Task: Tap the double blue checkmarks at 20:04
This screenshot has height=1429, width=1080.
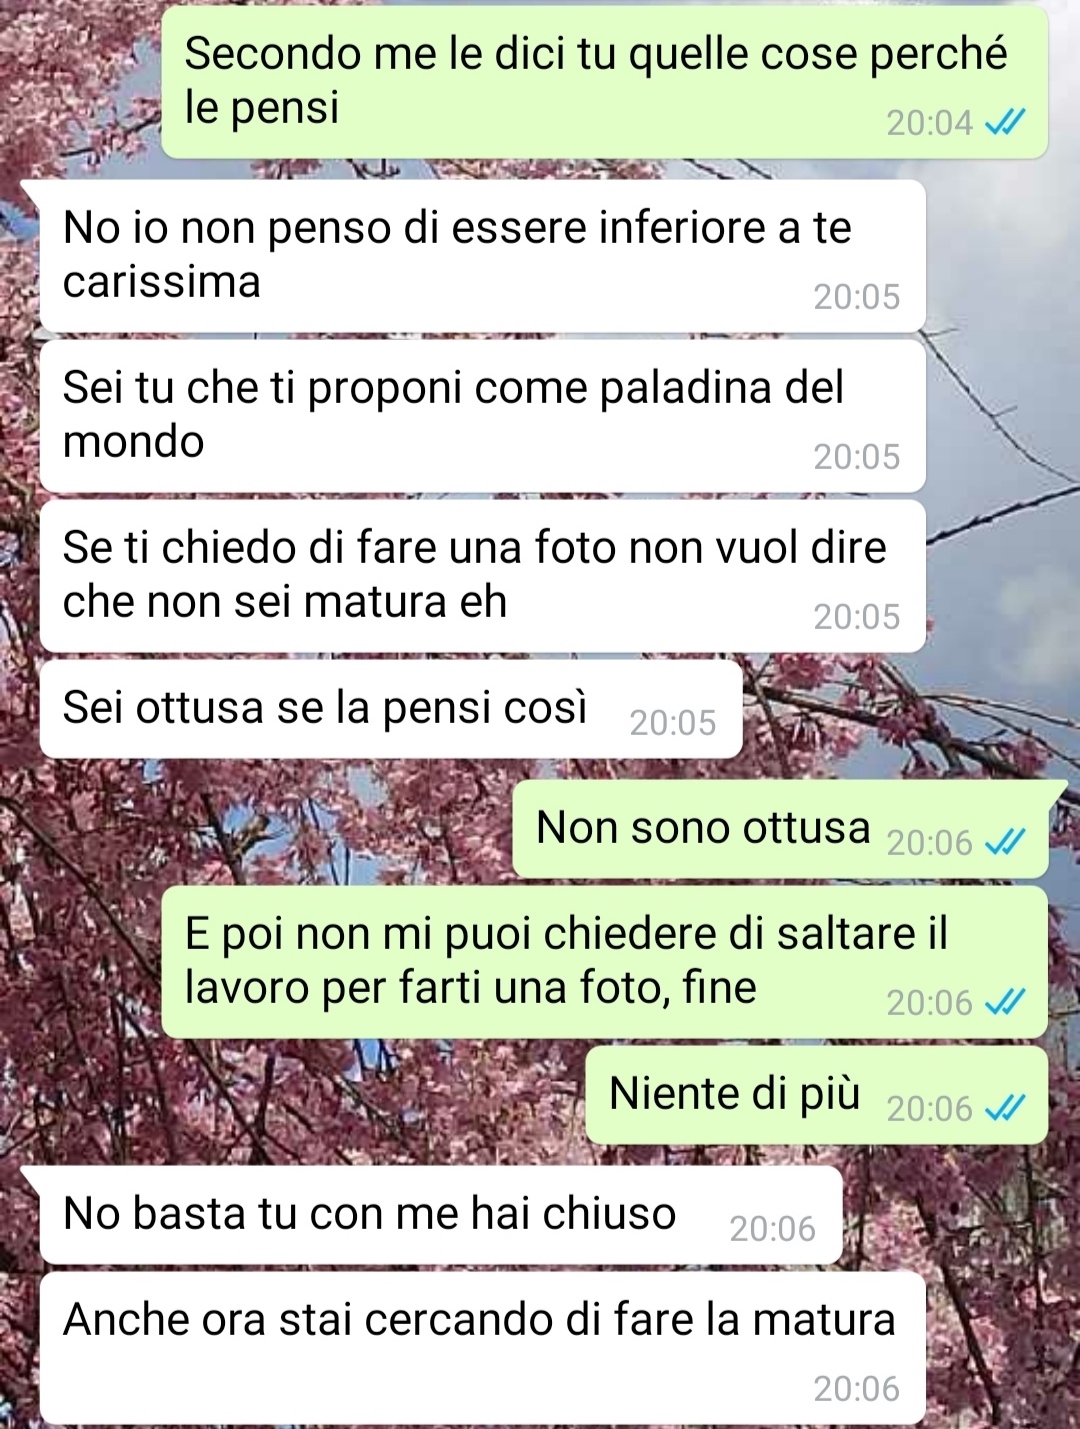Action: (x=1005, y=122)
